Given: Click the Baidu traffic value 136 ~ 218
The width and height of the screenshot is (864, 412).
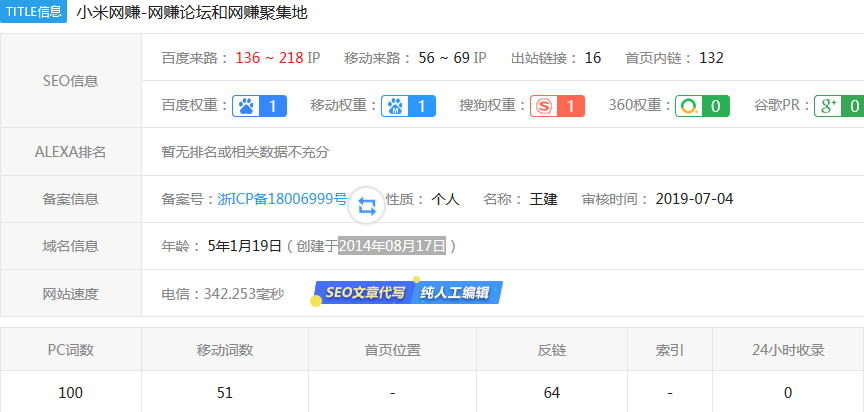Looking at the screenshot, I should point(269,58).
